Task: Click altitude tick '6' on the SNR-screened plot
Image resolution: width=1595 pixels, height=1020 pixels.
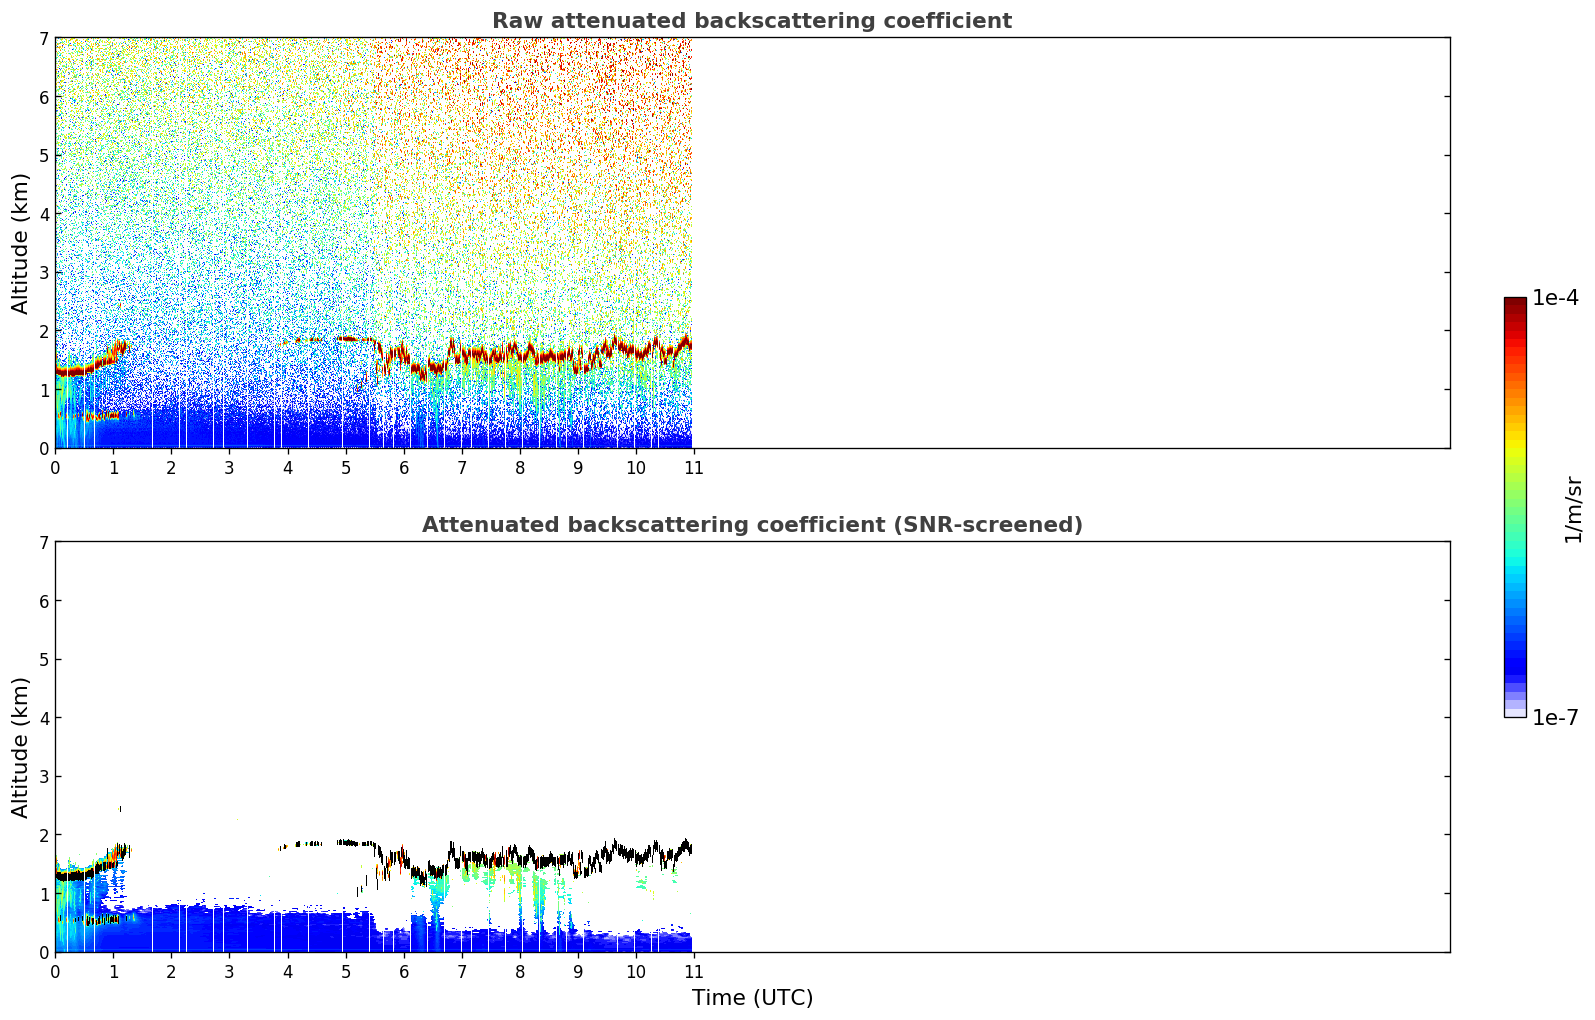Action: (44, 601)
